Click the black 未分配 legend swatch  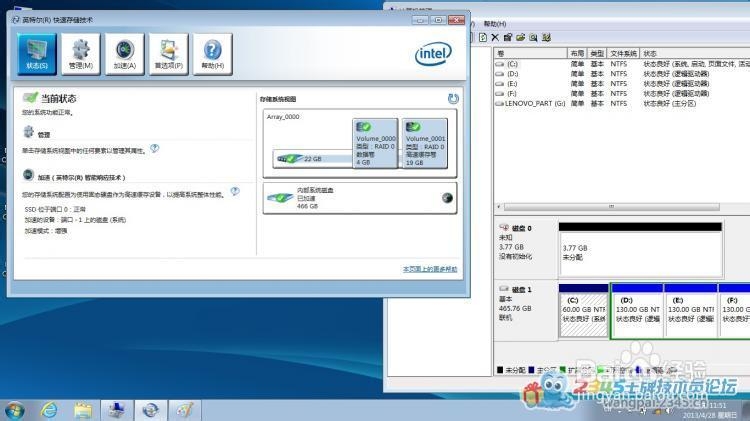(x=500, y=370)
